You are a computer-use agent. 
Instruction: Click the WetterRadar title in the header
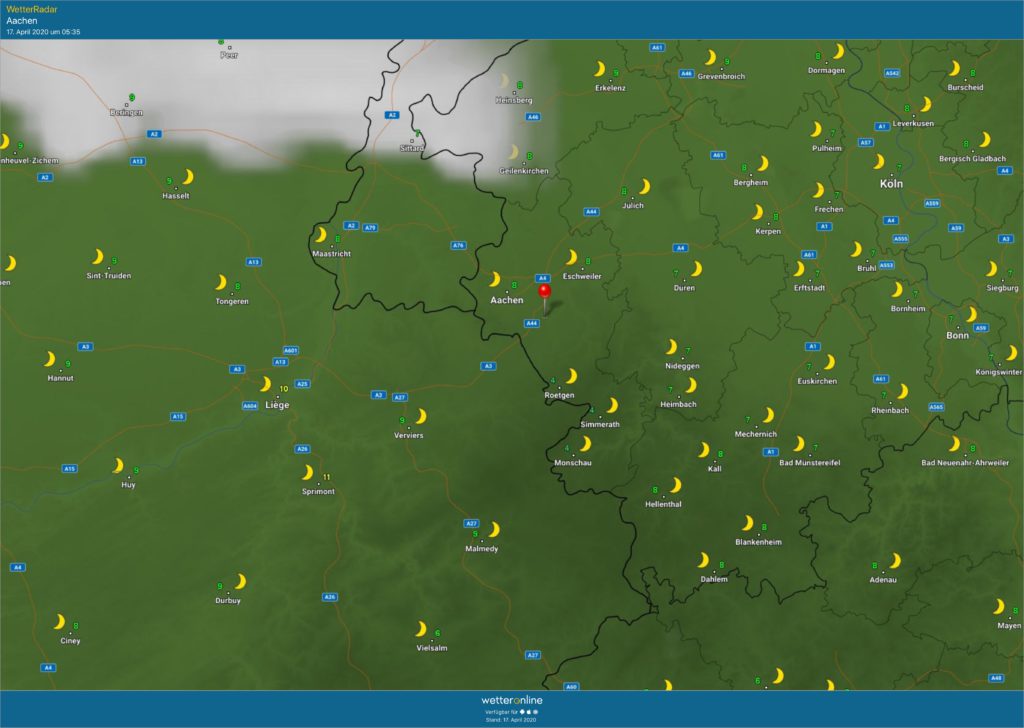coord(31,9)
